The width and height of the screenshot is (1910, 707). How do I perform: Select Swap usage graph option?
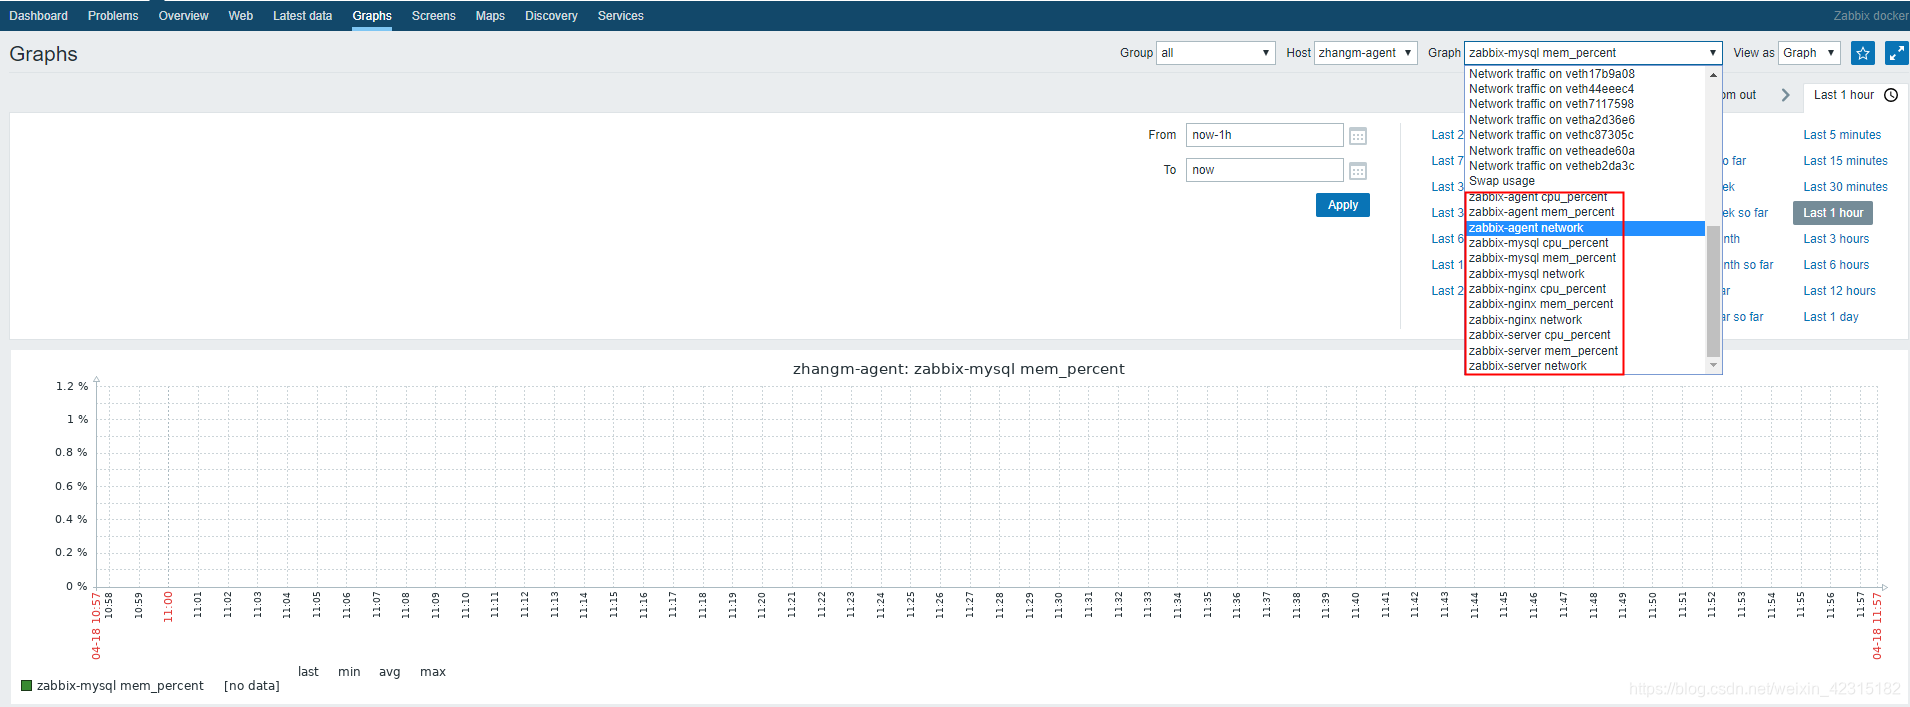(x=1585, y=181)
